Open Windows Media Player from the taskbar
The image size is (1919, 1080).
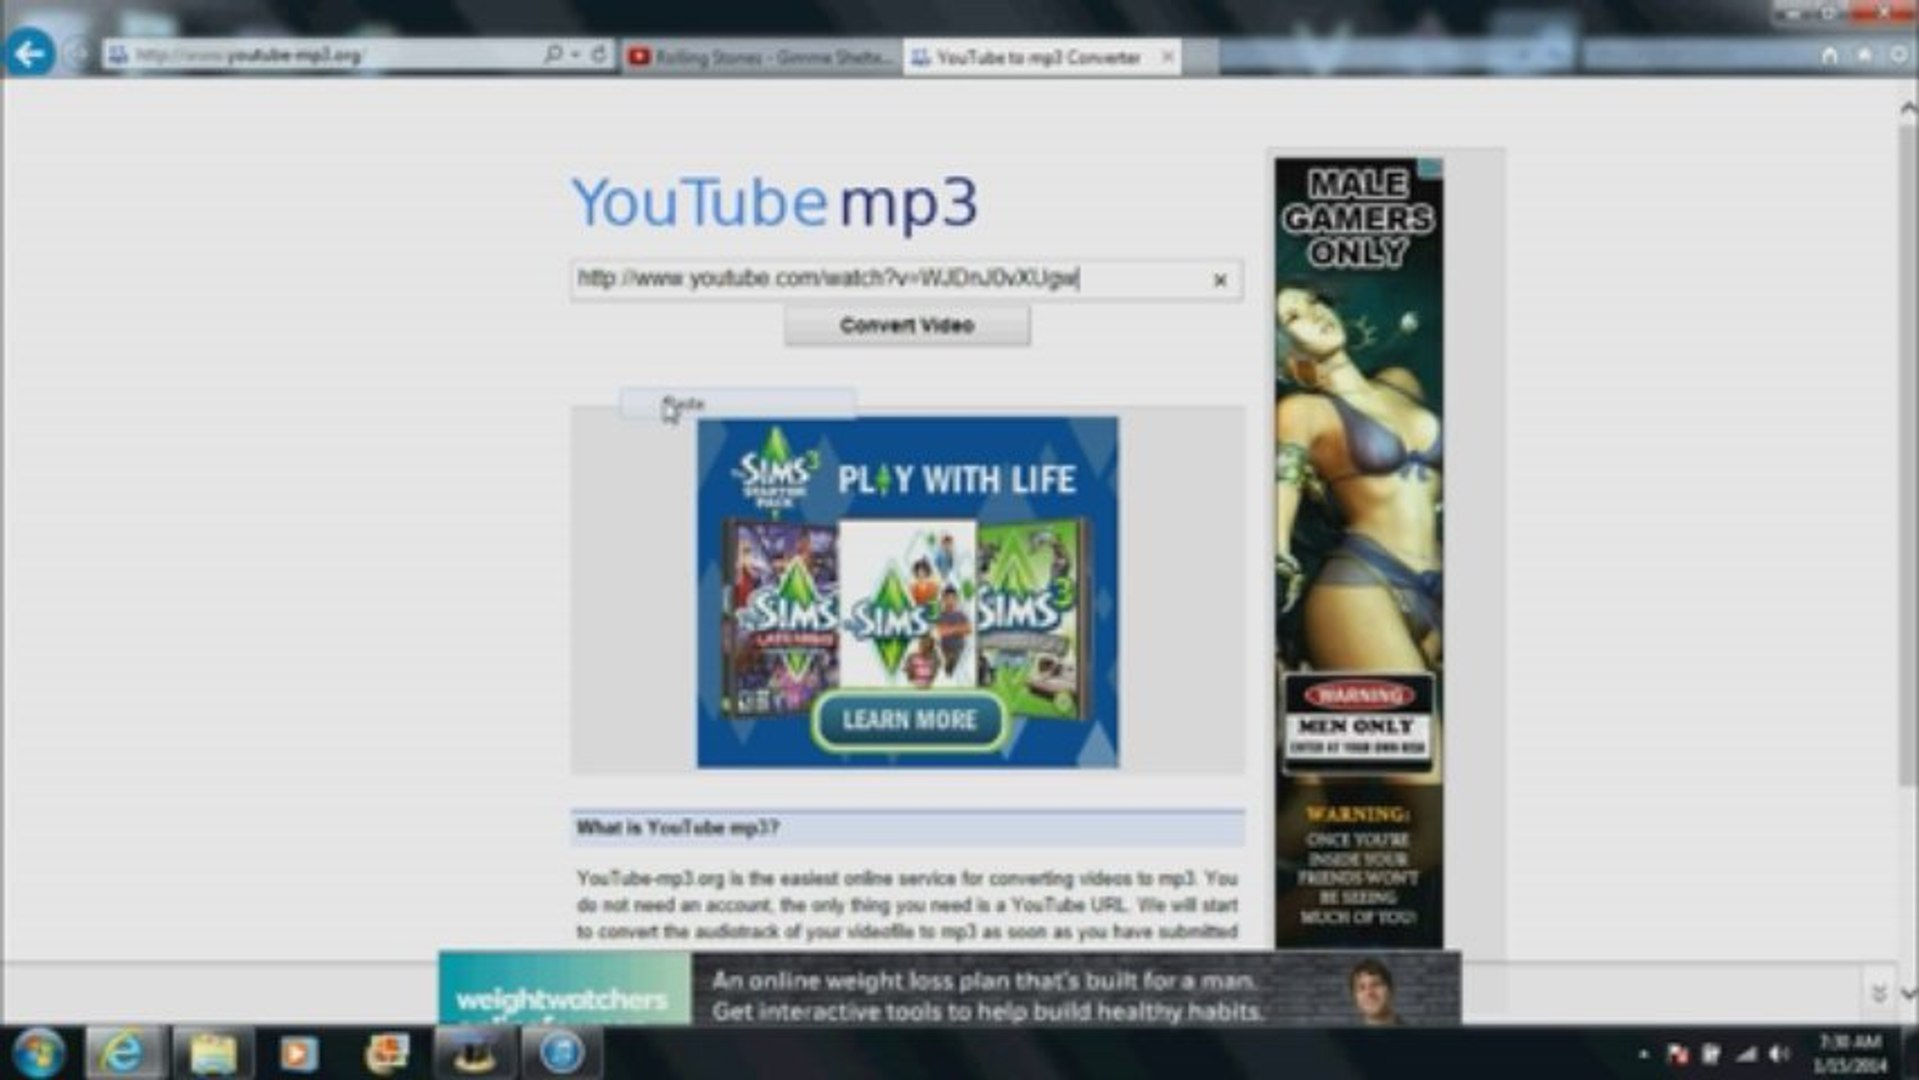pyautogui.click(x=295, y=1053)
